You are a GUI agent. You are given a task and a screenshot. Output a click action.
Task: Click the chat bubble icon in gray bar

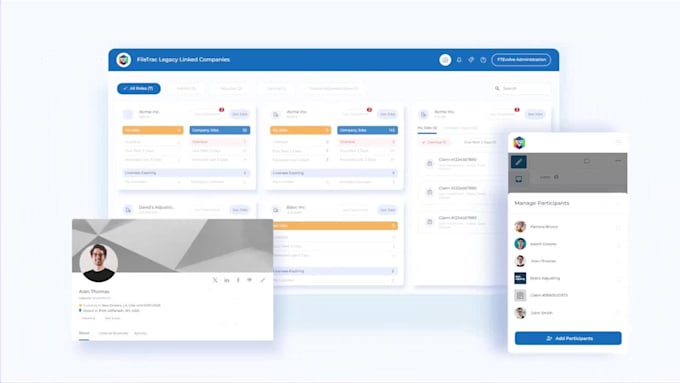(587, 161)
